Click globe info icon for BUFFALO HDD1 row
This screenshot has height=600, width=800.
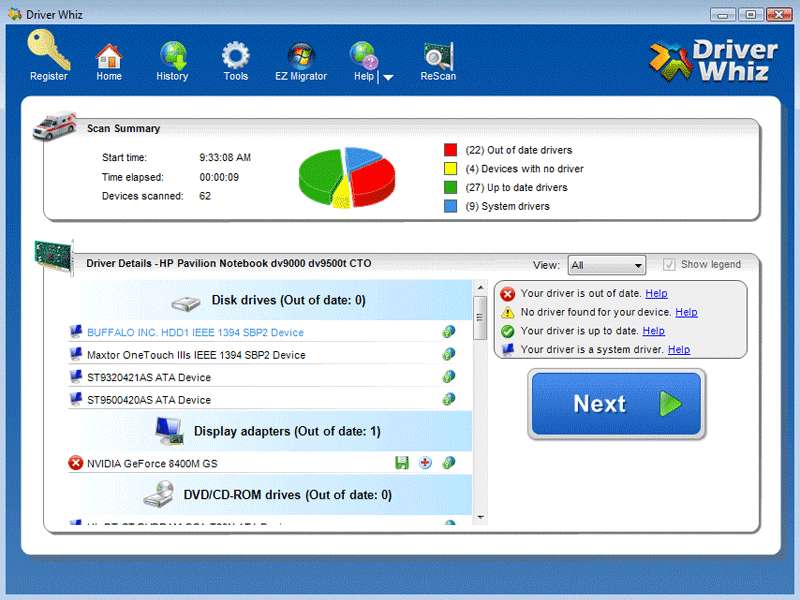coord(448,332)
